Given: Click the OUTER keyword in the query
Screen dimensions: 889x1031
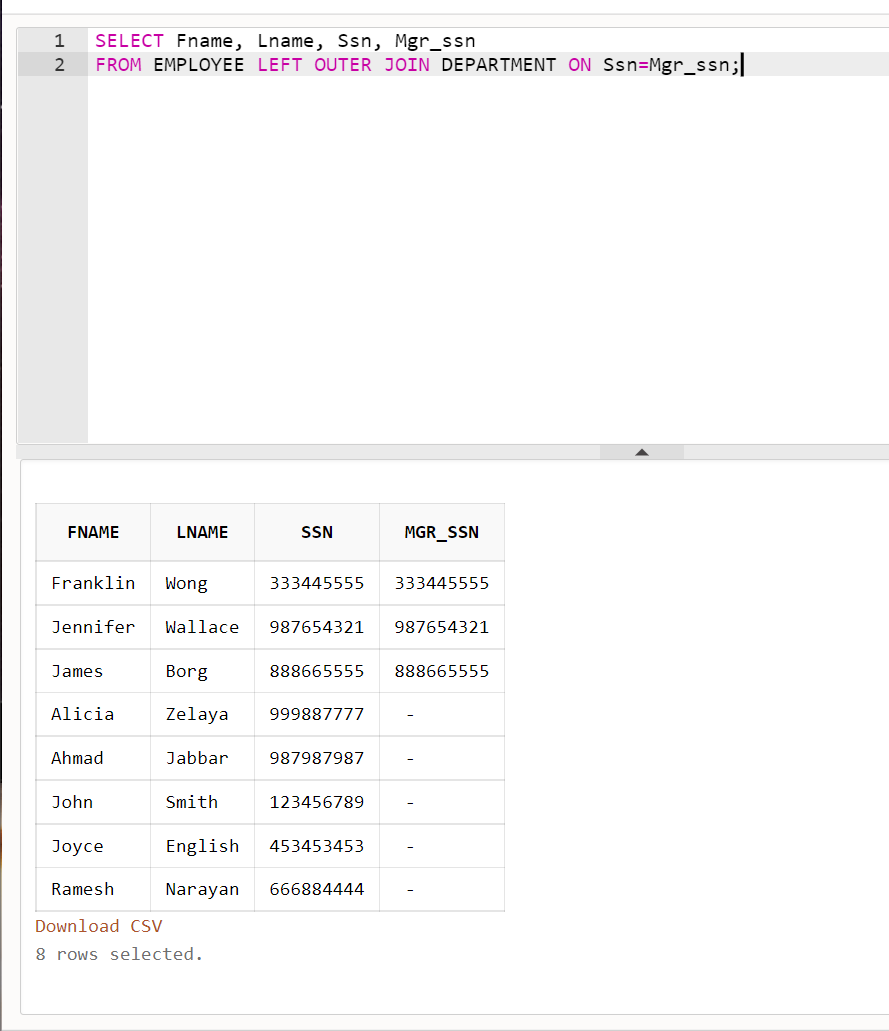Looking at the screenshot, I should click(x=343, y=65).
